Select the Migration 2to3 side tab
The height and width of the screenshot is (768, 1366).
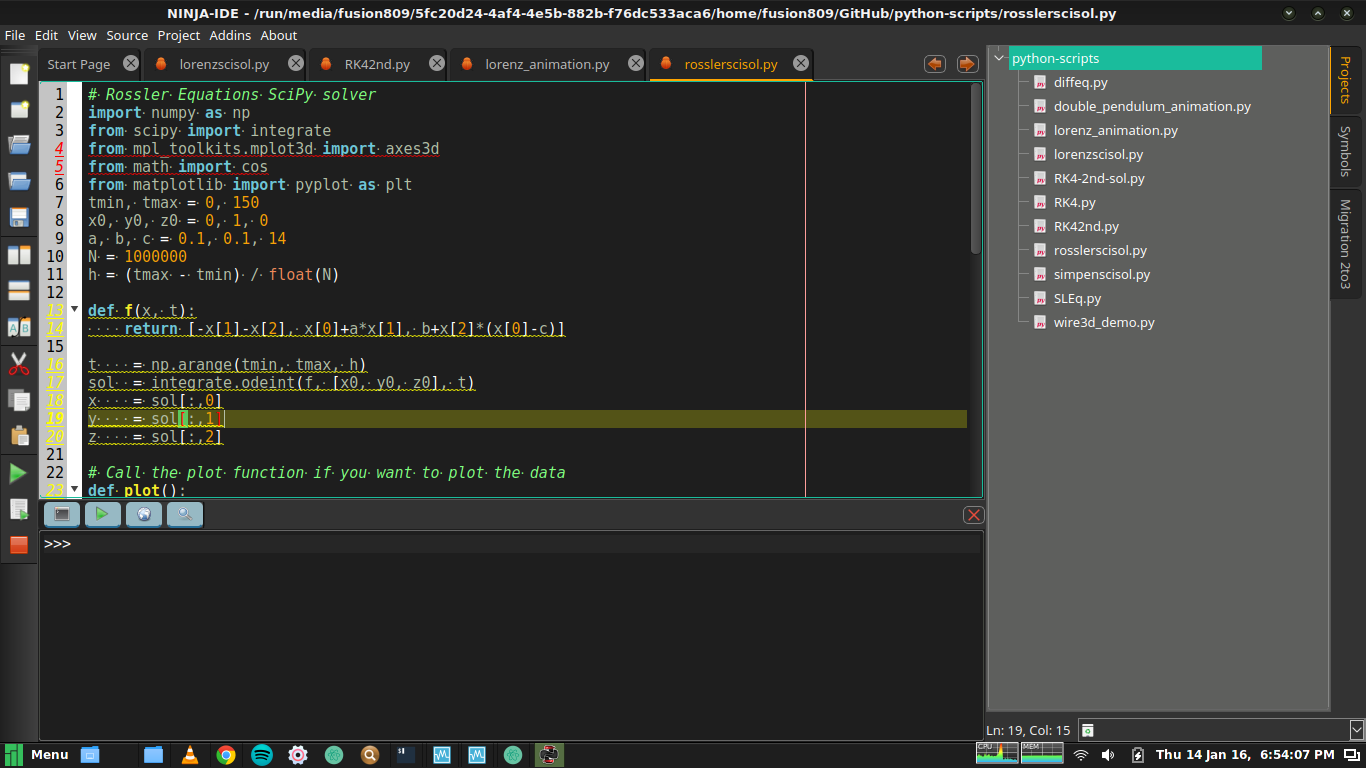(1347, 244)
